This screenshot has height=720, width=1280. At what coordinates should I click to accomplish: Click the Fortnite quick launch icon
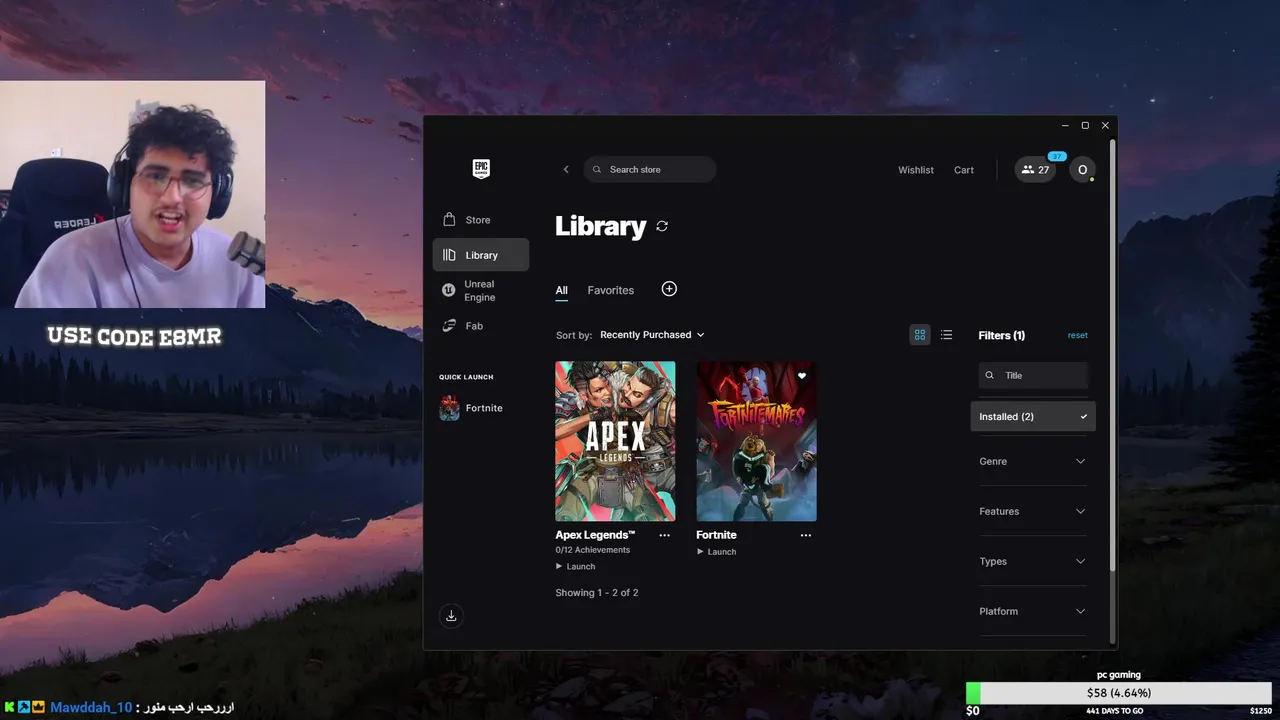450,408
